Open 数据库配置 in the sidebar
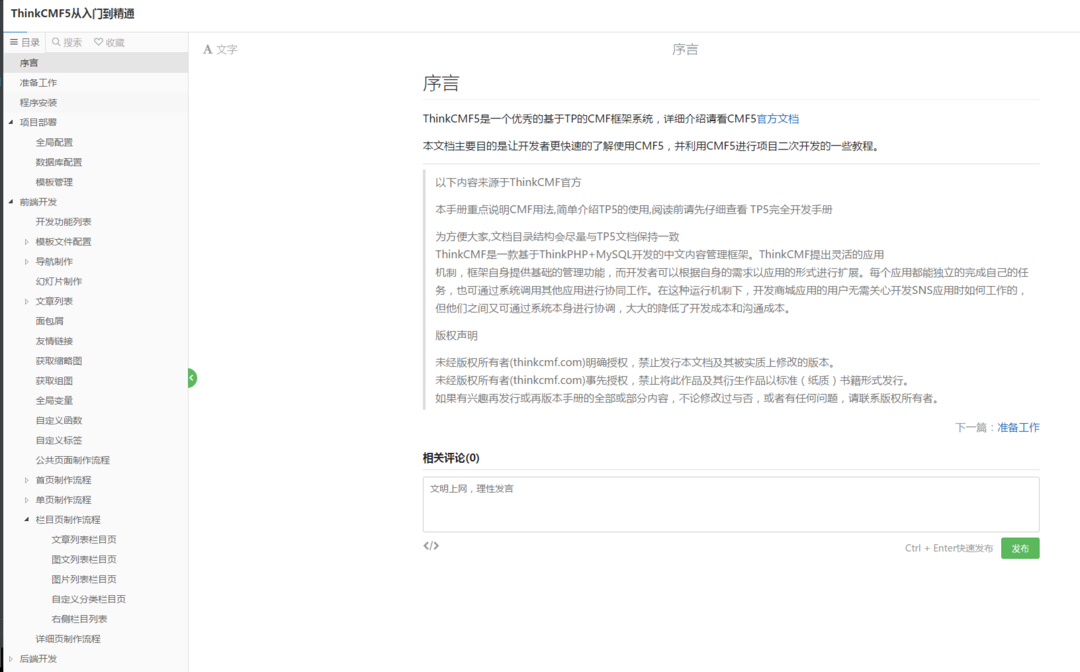The image size is (1080, 672). (x=59, y=162)
